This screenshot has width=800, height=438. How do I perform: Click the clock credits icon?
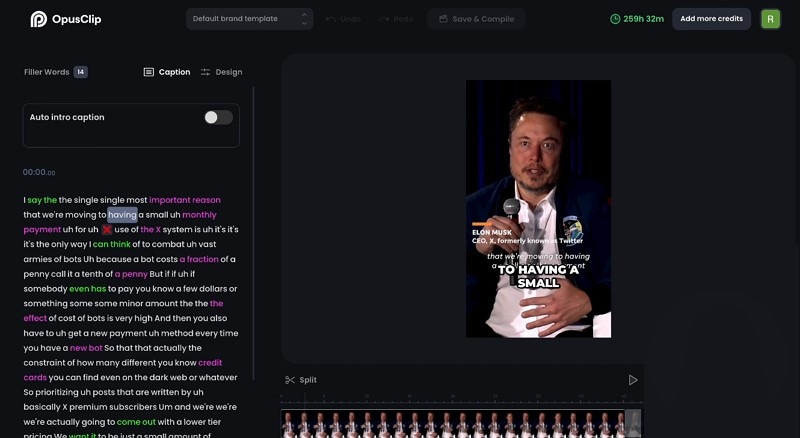tap(615, 19)
